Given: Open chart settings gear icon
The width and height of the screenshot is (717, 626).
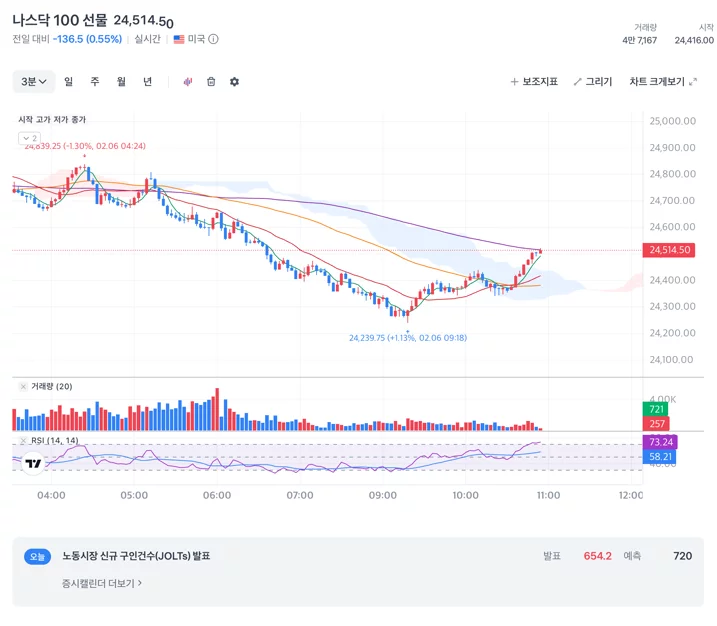Looking at the screenshot, I should [x=234, y=82].
